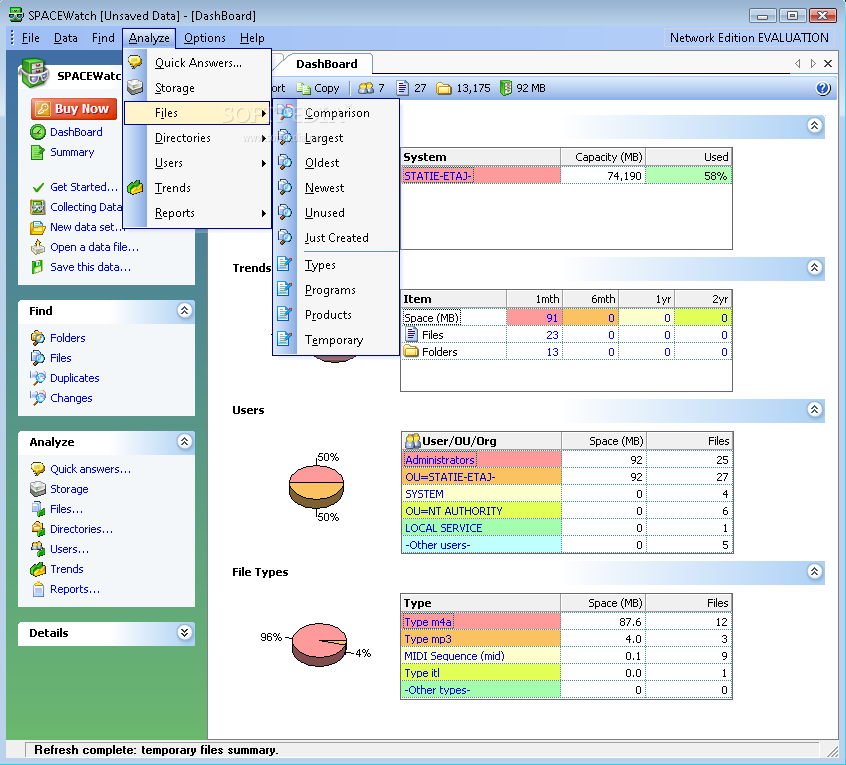Choose Comparison from Files submenu
The width and height of the screenshot is (846, 765).
click(336, 113)
